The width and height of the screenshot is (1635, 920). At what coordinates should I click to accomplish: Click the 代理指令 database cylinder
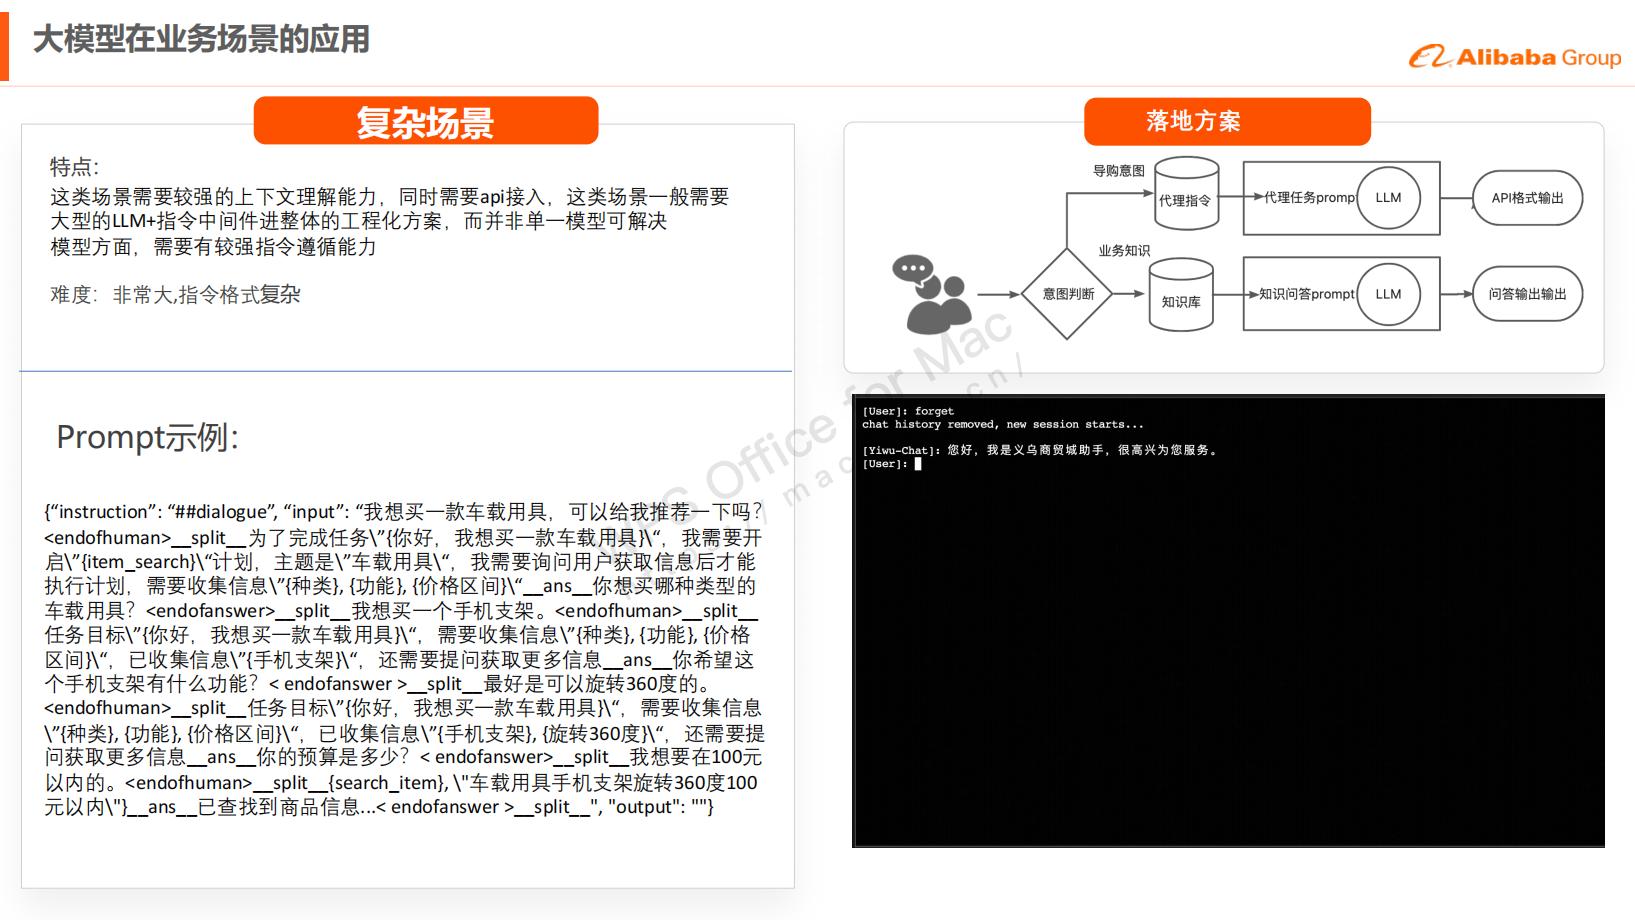pos(1186,195)
